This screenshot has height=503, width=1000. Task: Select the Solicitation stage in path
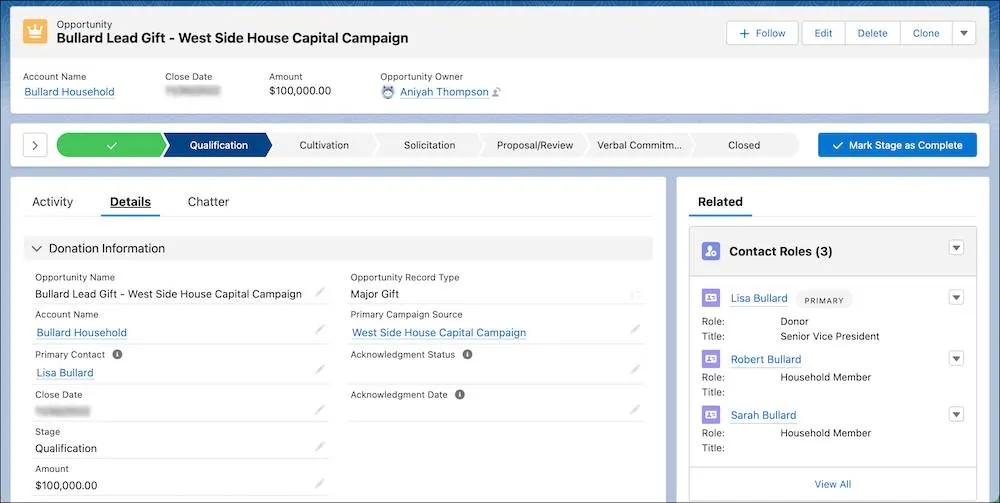(x=429, y=145)
